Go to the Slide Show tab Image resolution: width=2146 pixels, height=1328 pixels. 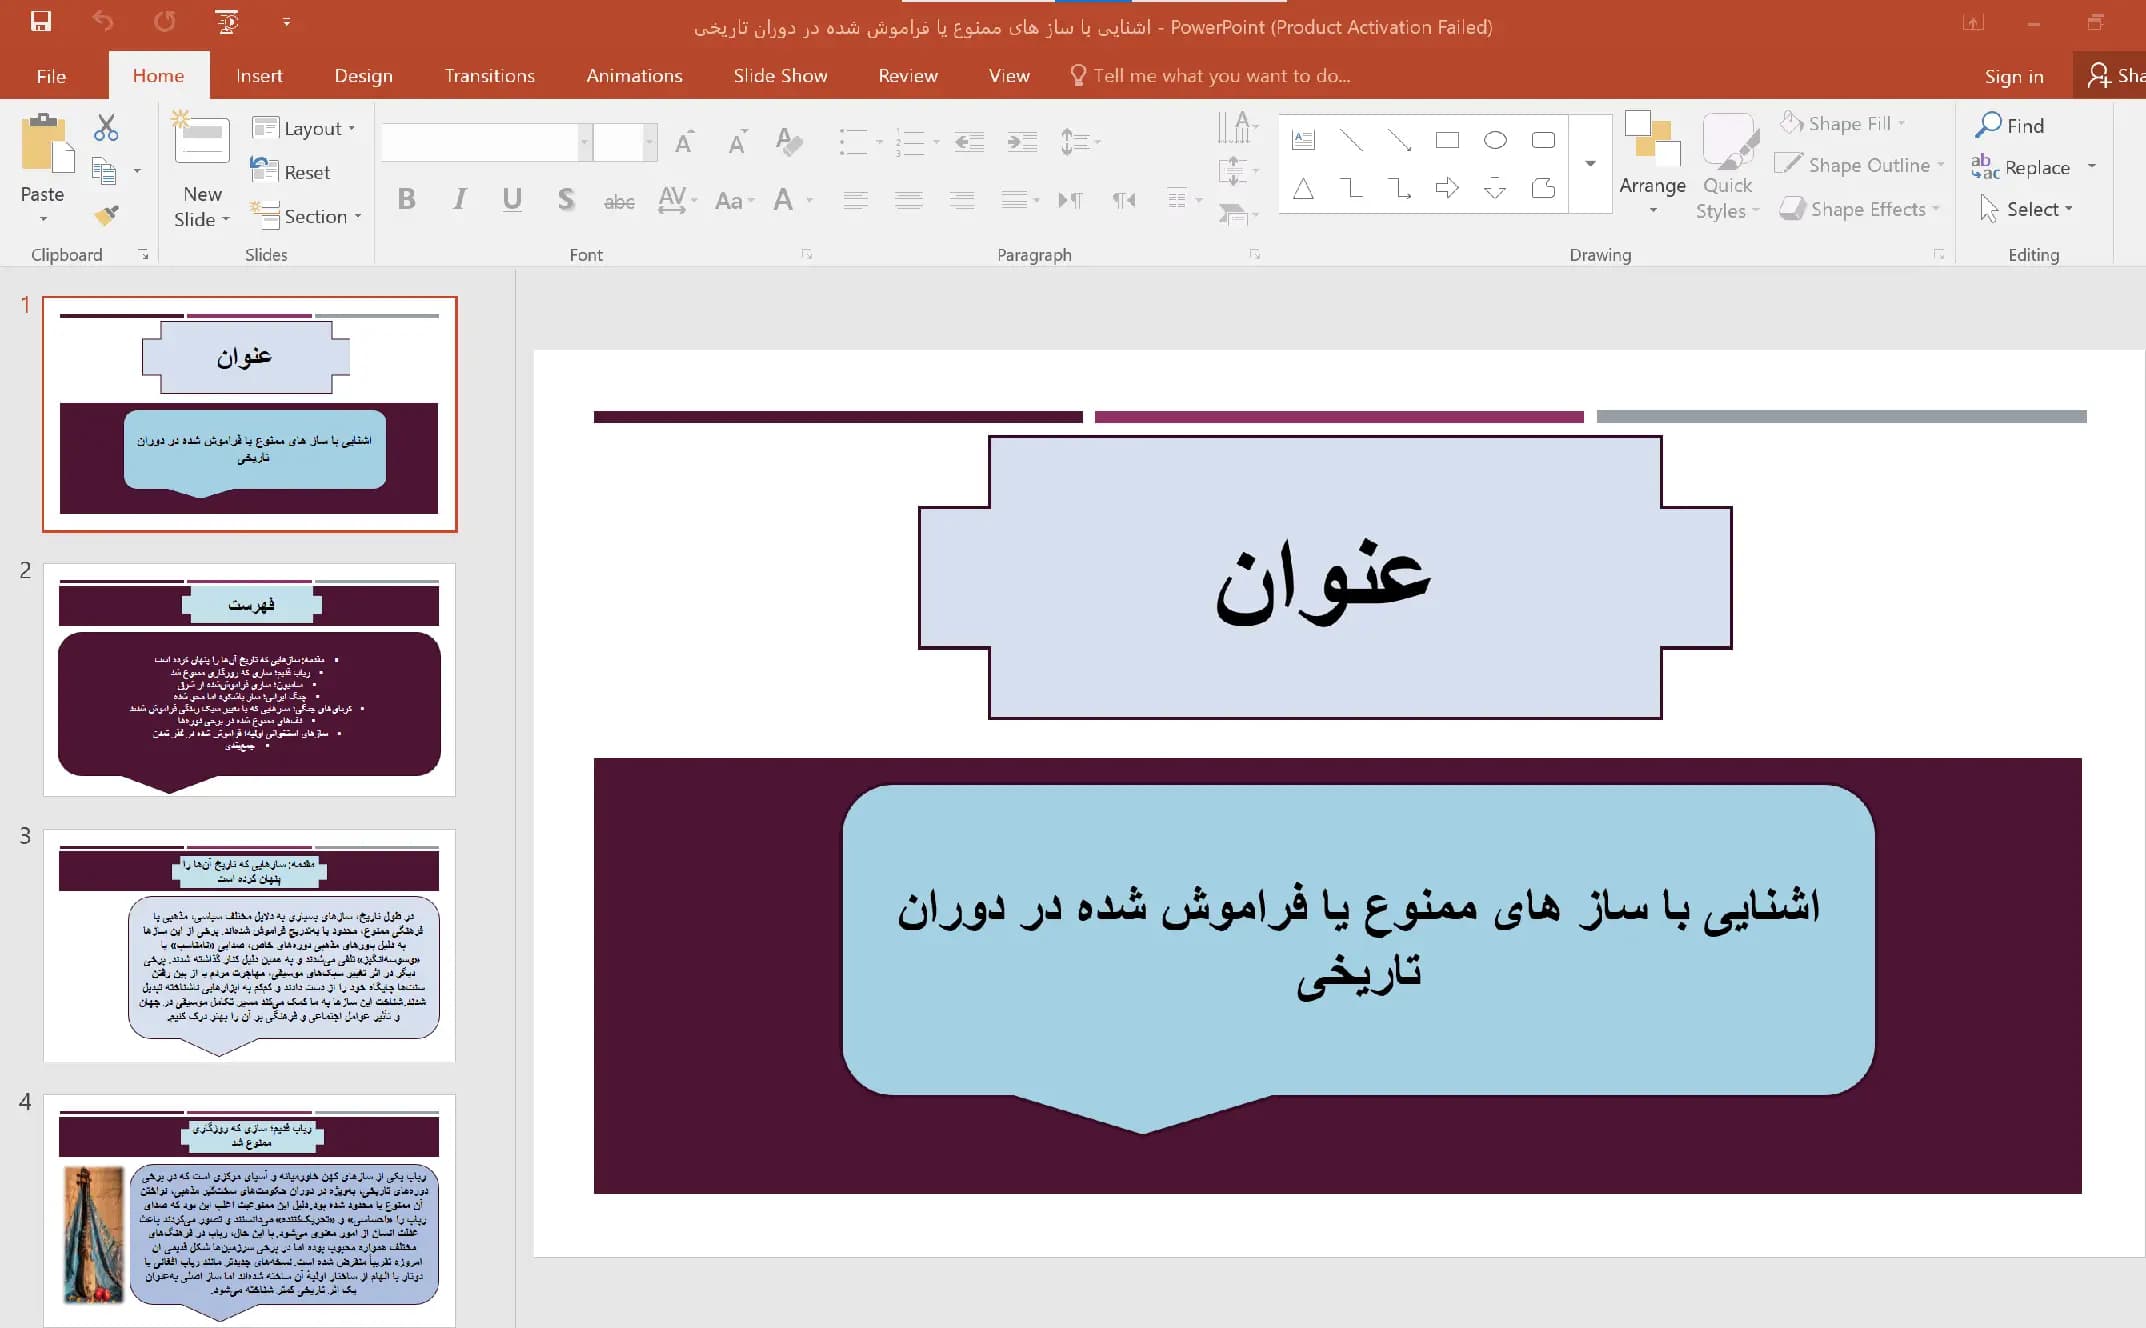click(780, 76)
